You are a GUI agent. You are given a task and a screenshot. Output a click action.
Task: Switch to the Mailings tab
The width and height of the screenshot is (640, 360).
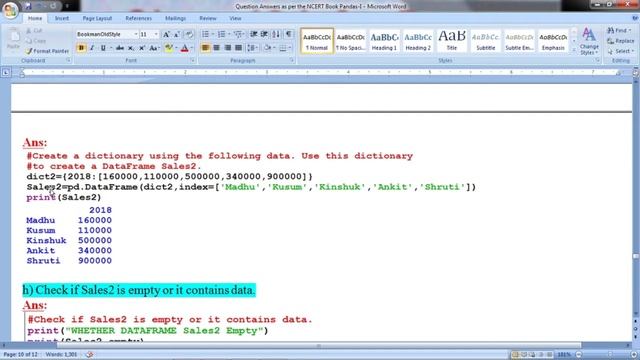(x=176, y=18)
